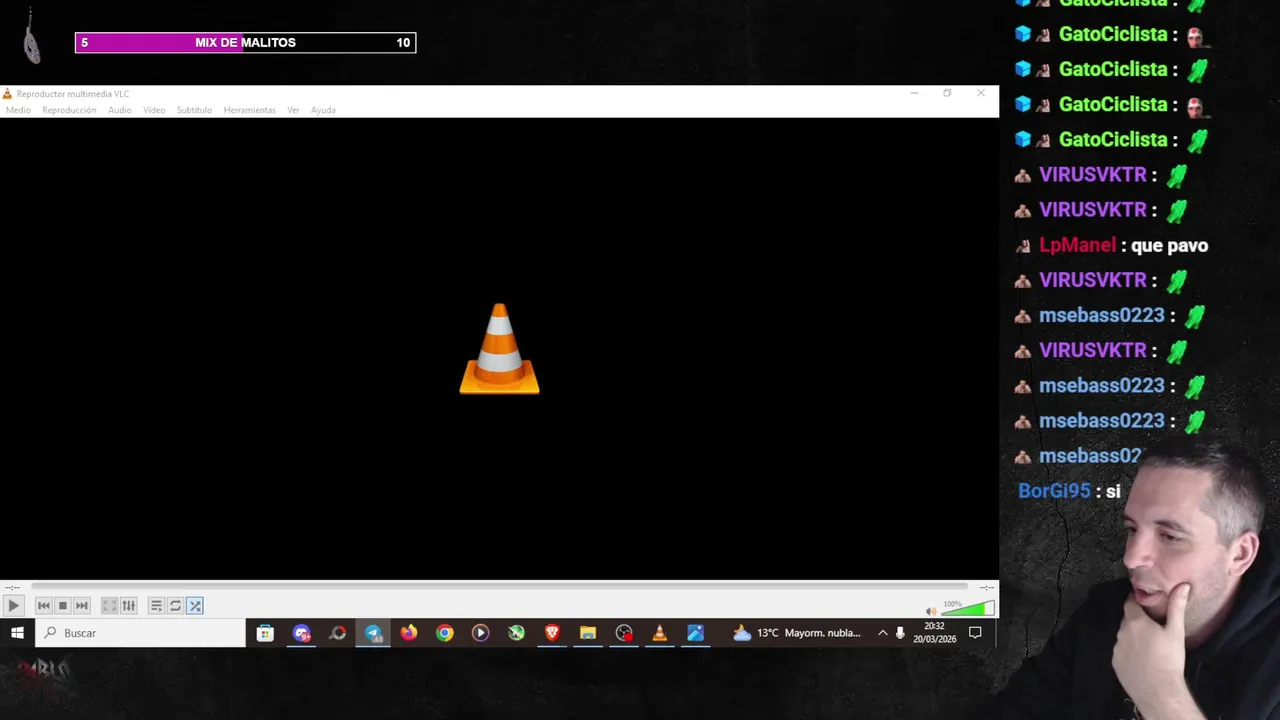Screen dimensions: 1280x720
Task: Open the Ver menu
Action: point(293,110)
